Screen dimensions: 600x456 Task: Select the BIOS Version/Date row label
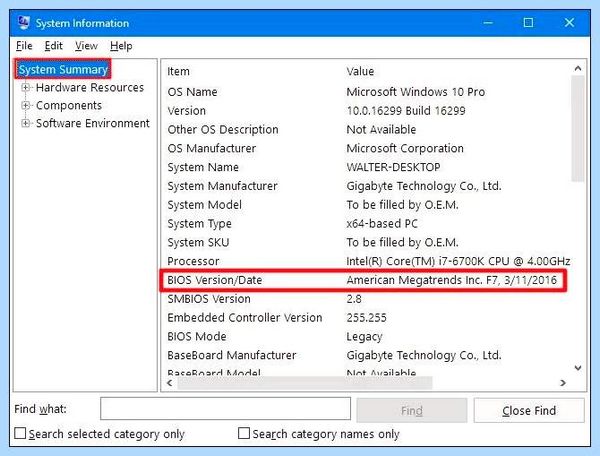[x=215, y=280]
